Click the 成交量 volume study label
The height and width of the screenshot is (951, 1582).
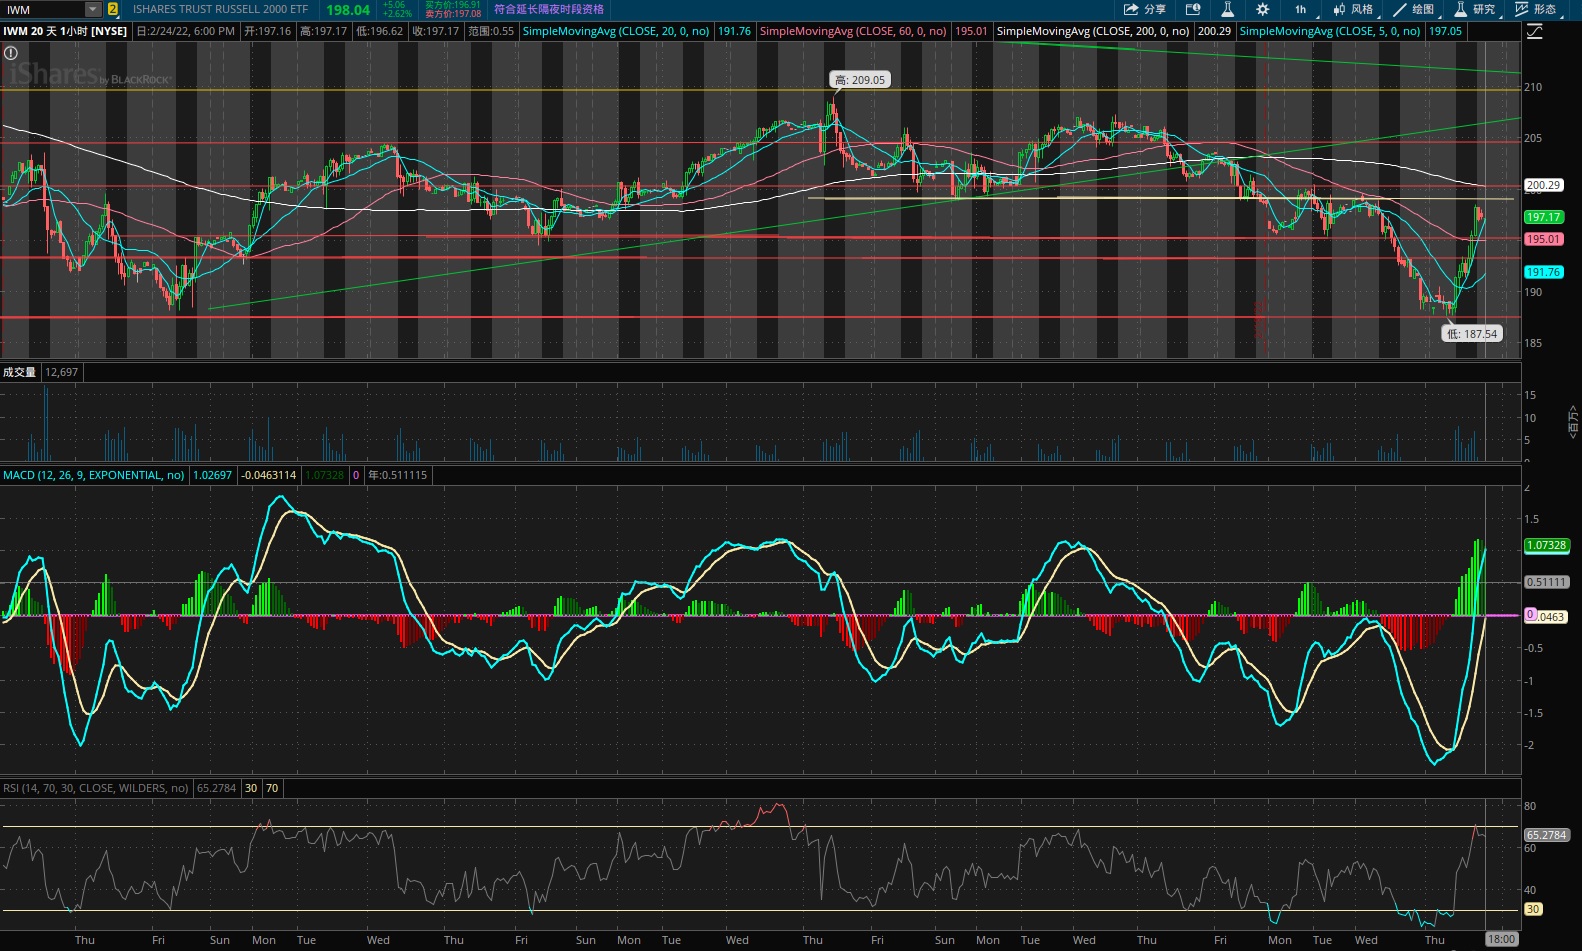19,372
